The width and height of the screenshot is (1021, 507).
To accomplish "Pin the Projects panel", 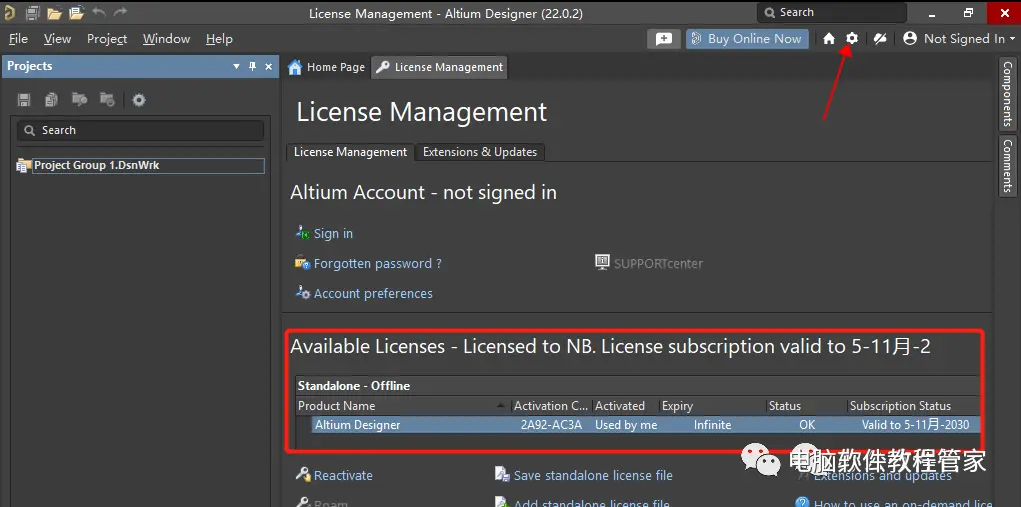I will coord(253,66).
